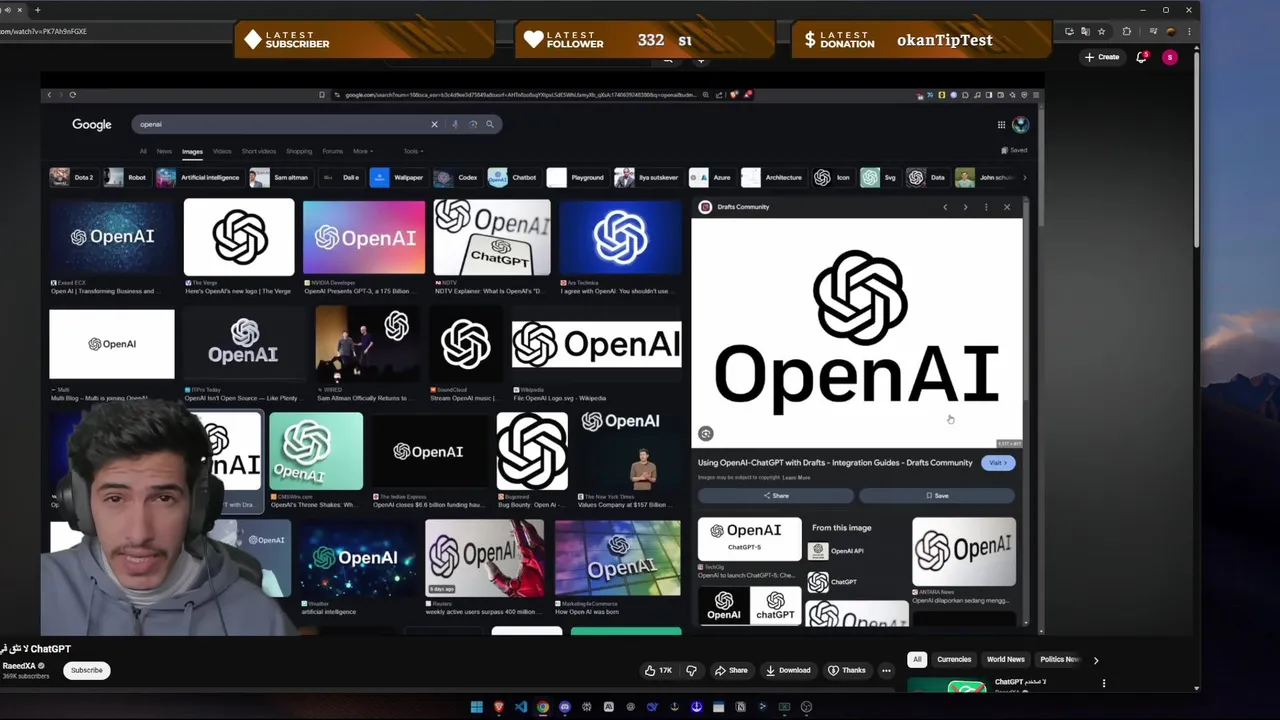Expand the Tools dropdown
Image resolution: width=1280 pixels, height=720 pixels.
pos(413,151)
